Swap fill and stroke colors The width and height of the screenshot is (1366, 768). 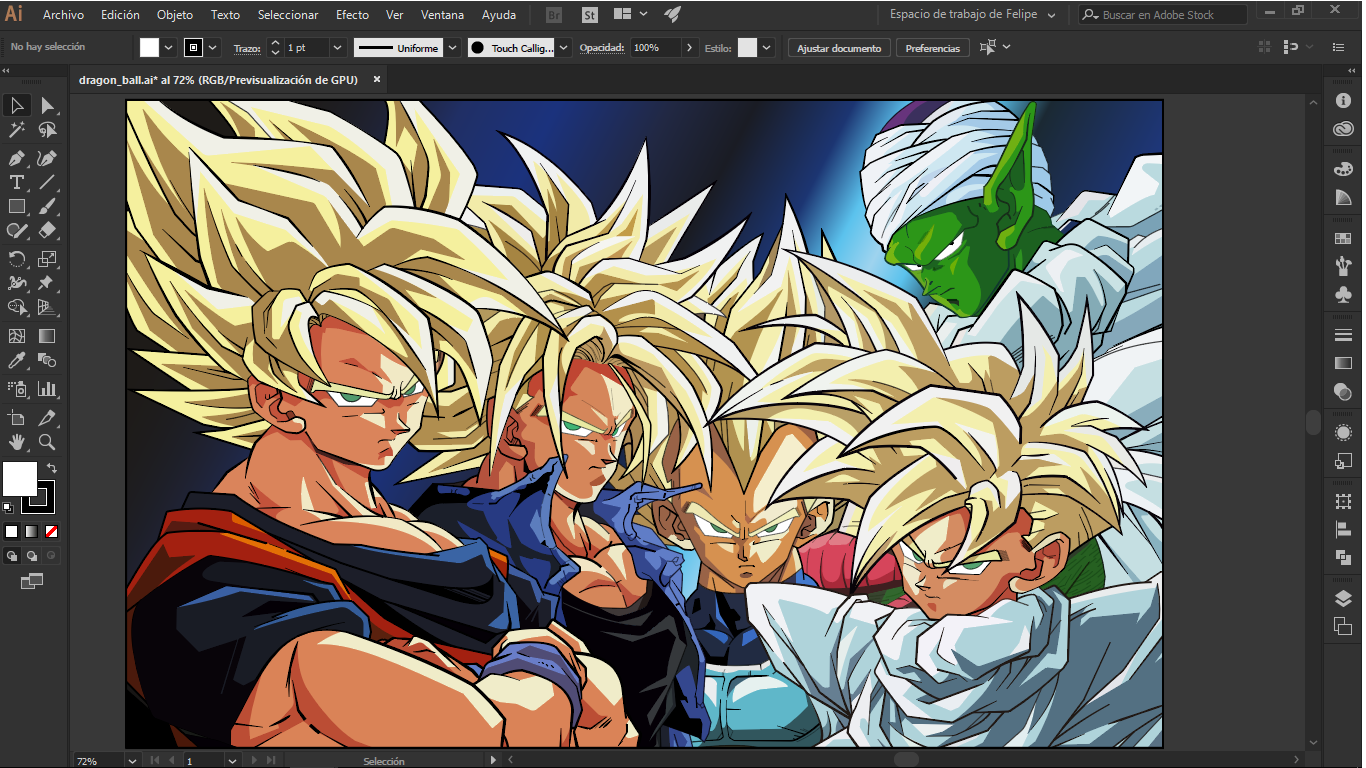52,468
